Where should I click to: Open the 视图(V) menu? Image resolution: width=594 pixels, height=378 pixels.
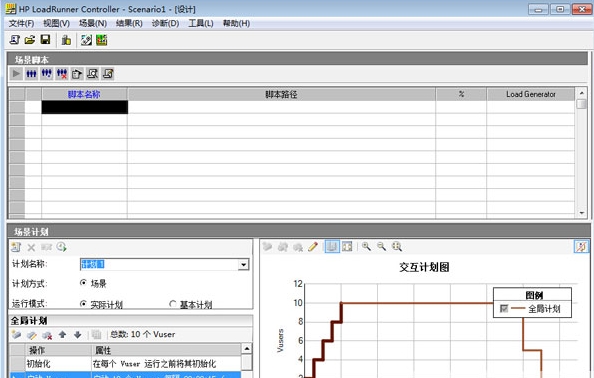(56, 23)
